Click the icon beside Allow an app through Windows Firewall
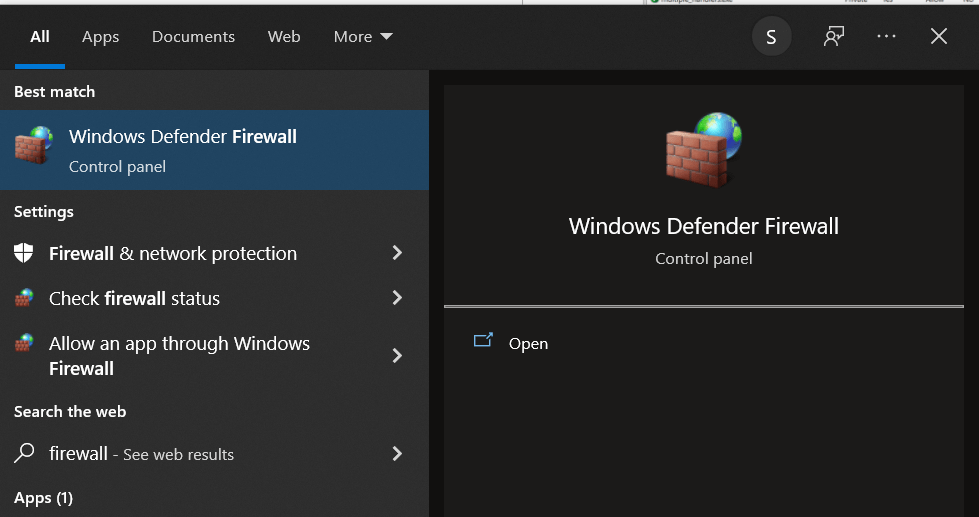The height and width of the screenshot is (517, 979). coord(25,343)
